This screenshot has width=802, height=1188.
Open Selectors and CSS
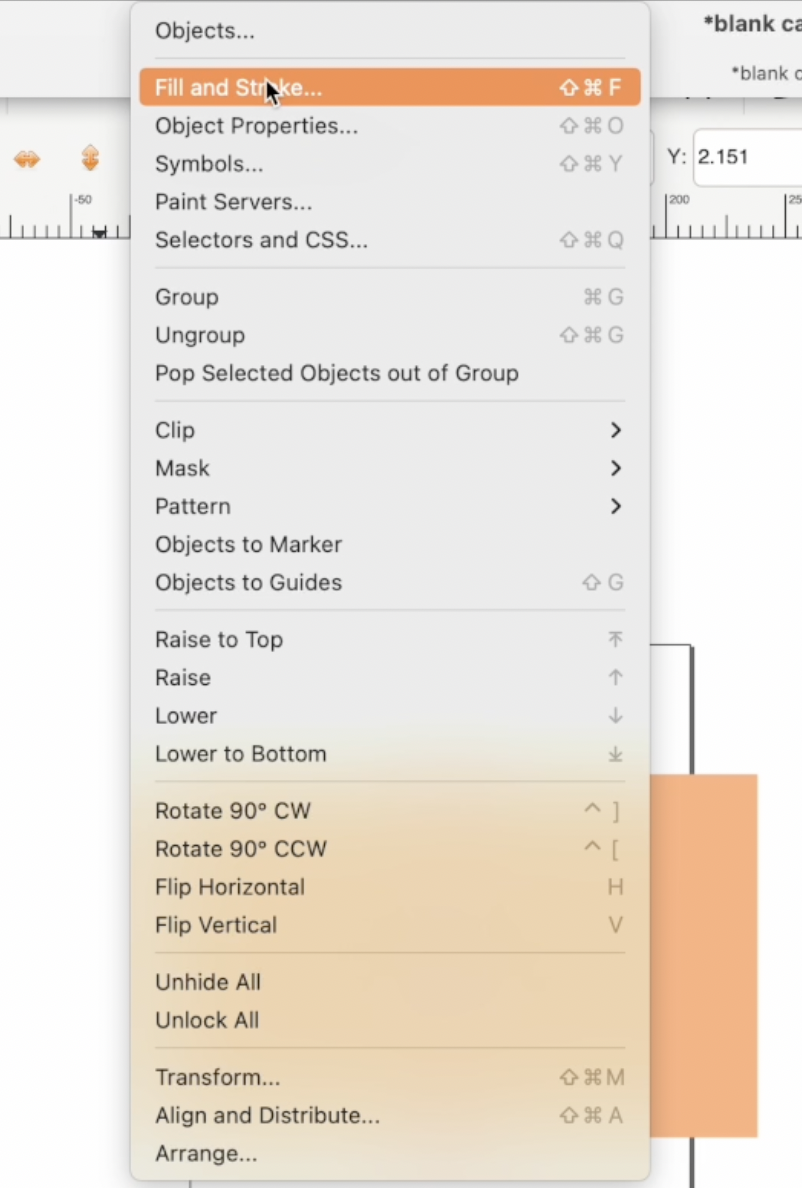(261, 240)
